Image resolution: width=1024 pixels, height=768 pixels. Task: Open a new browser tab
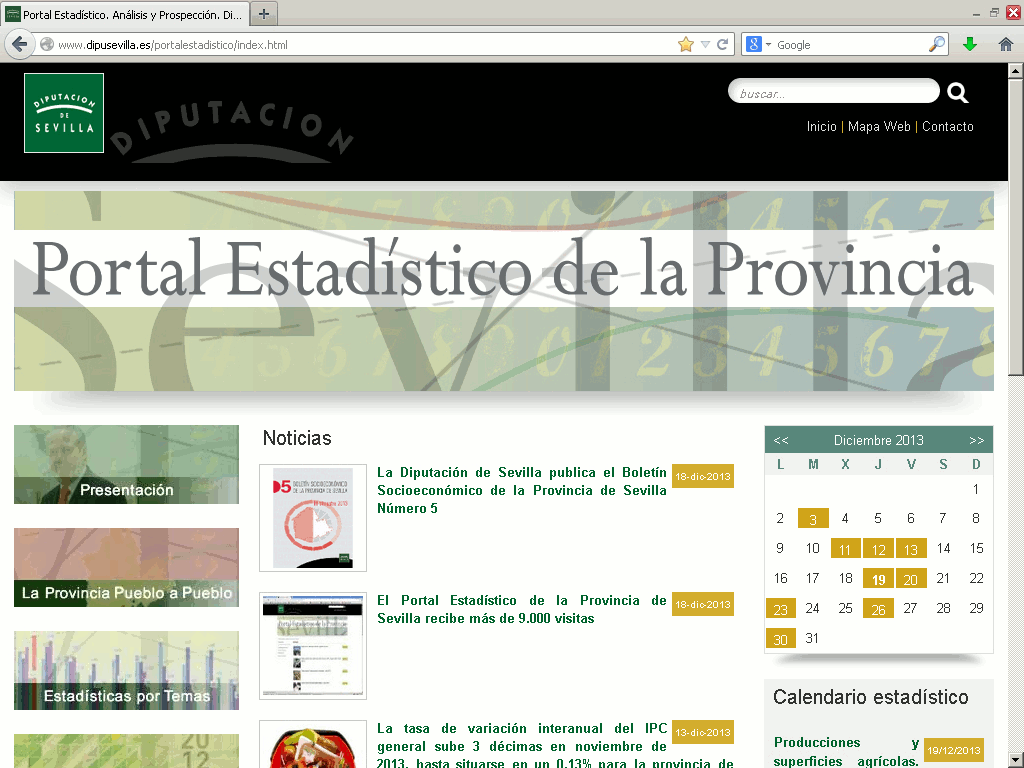coord(264,14)
